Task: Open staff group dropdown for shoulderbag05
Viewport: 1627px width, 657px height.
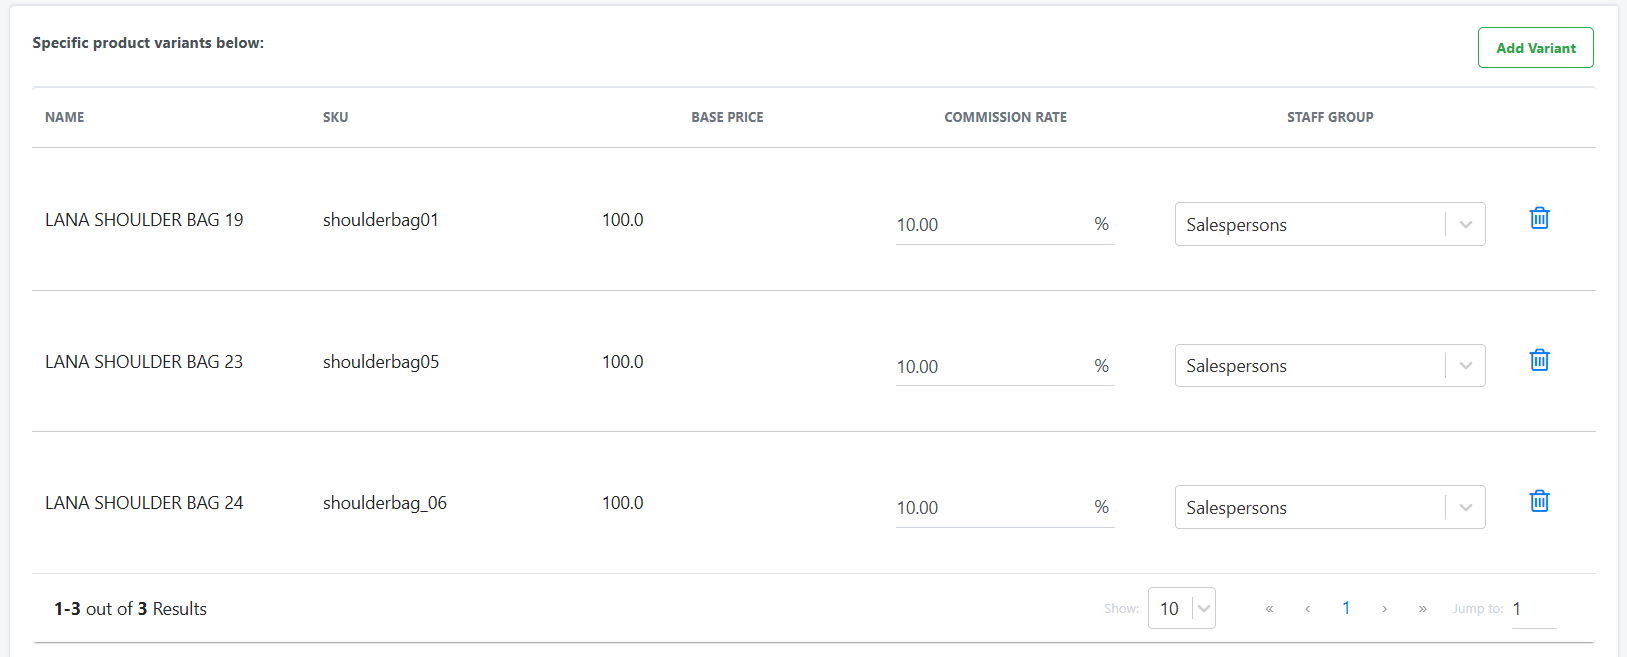Action: pyautogui.click(x=1330, y=365)
